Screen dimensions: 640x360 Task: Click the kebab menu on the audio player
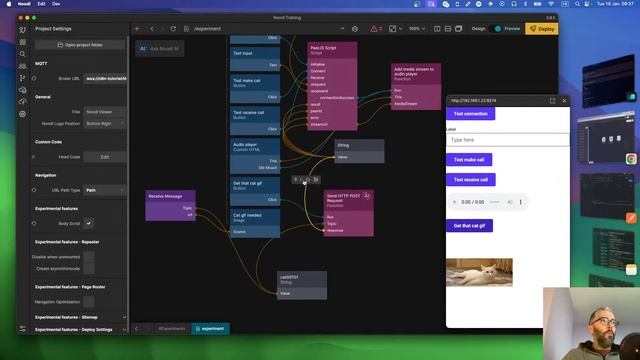520,202
